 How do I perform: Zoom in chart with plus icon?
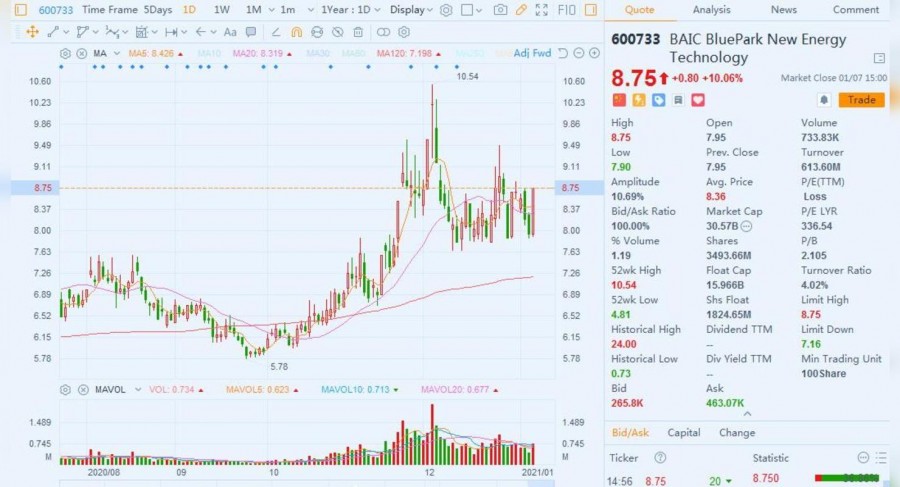click(595, 53)
